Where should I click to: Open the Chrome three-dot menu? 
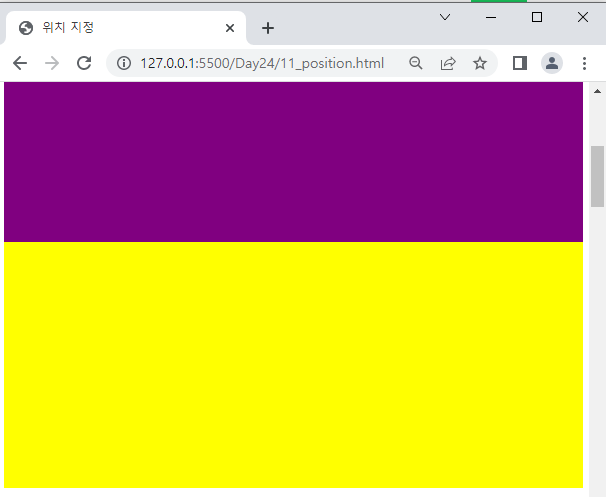[x=584, y=63]
